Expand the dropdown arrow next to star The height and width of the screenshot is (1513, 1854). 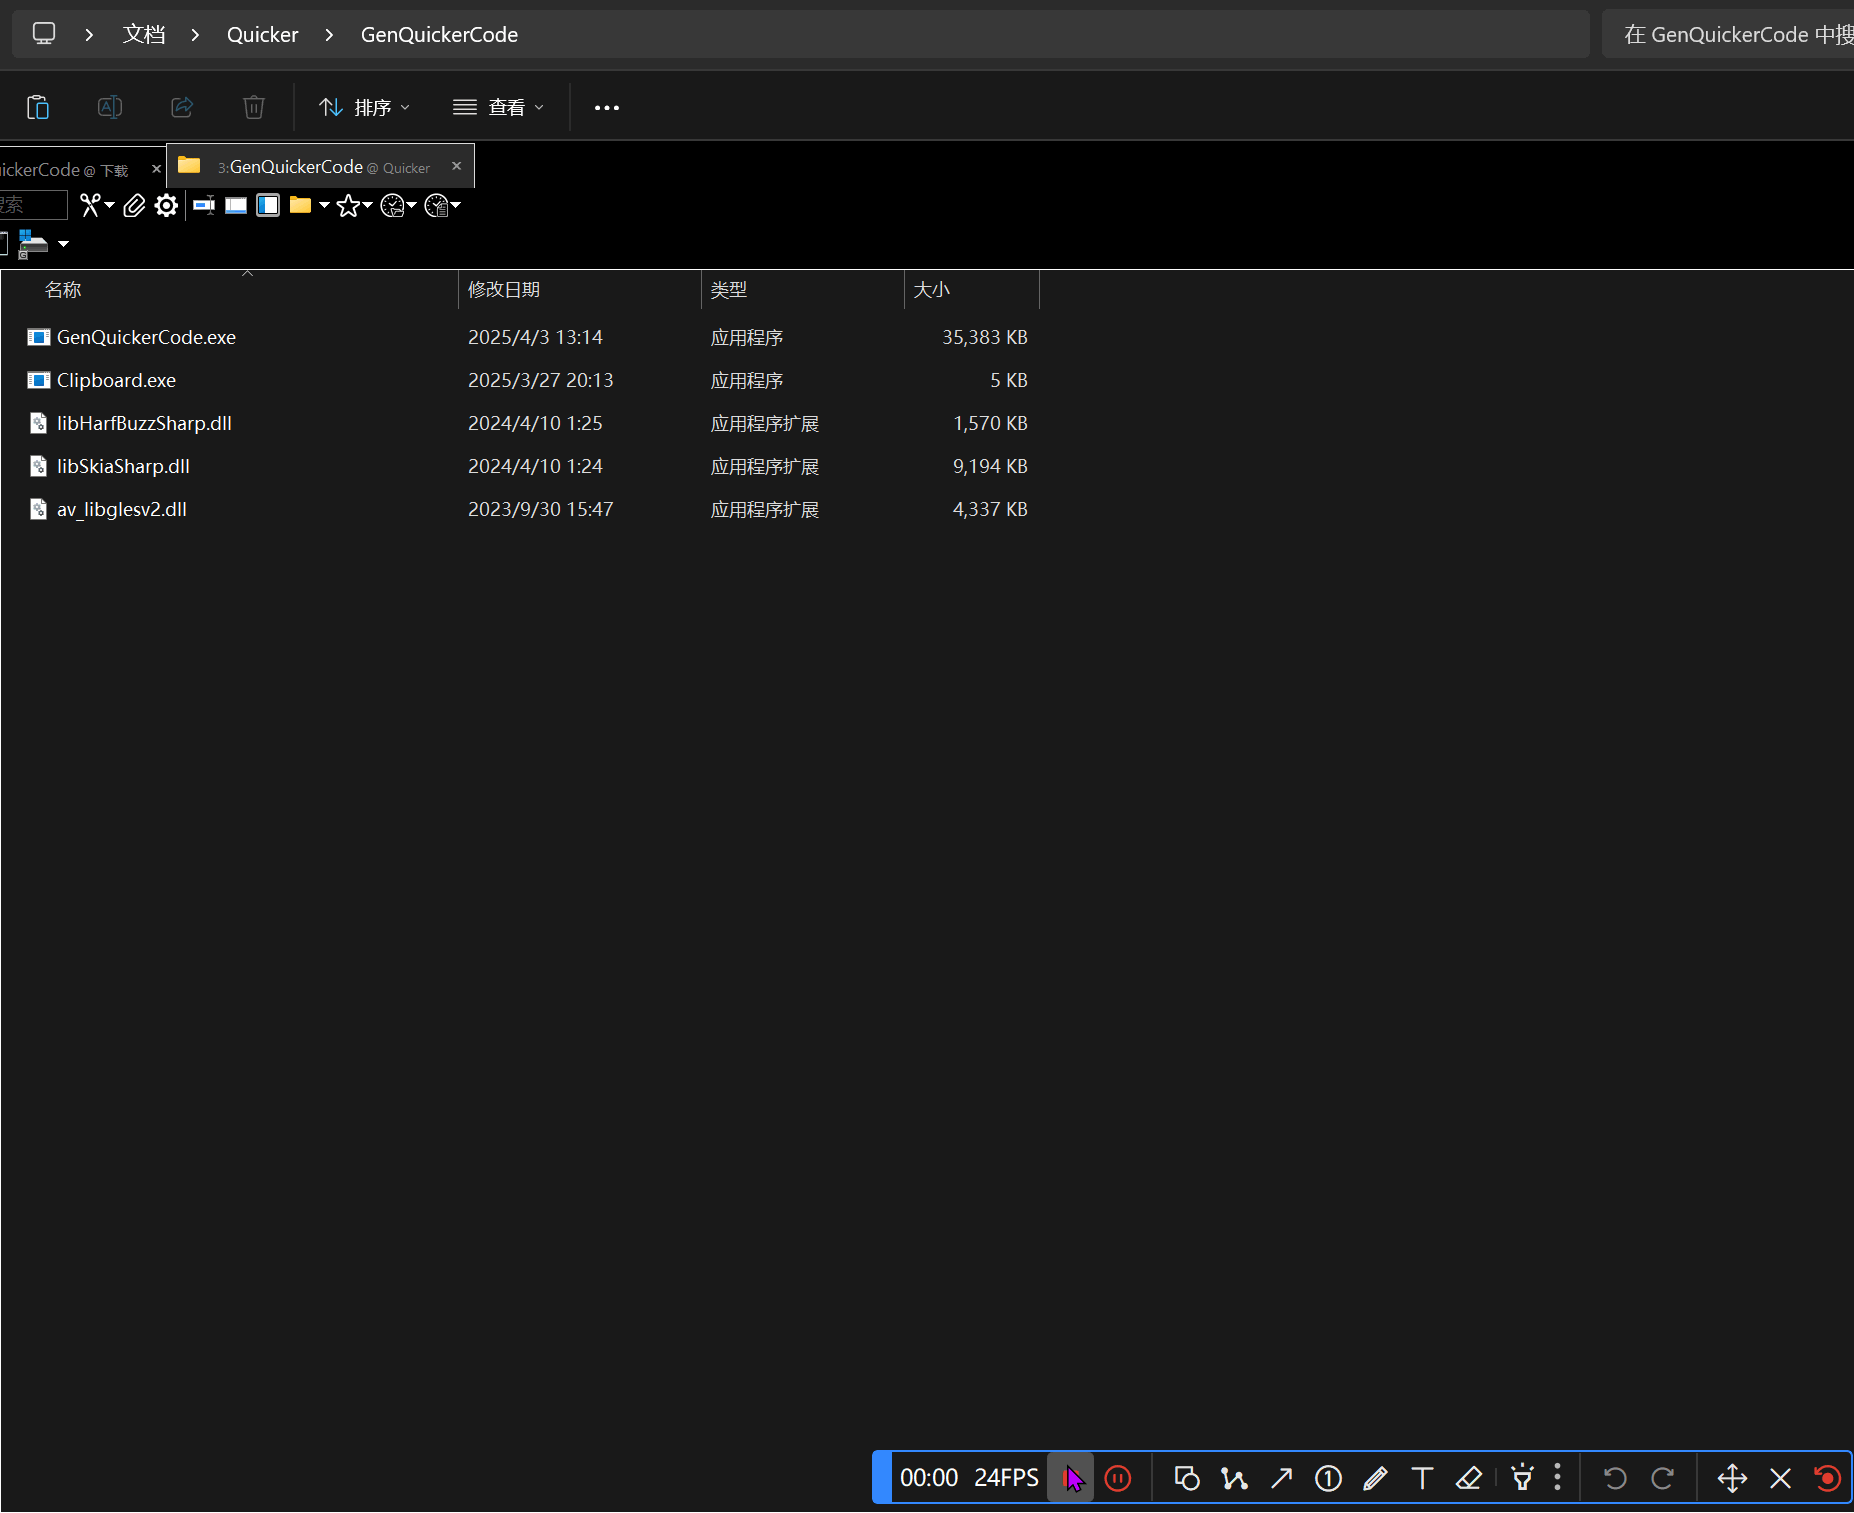click(x=367, y=205)
